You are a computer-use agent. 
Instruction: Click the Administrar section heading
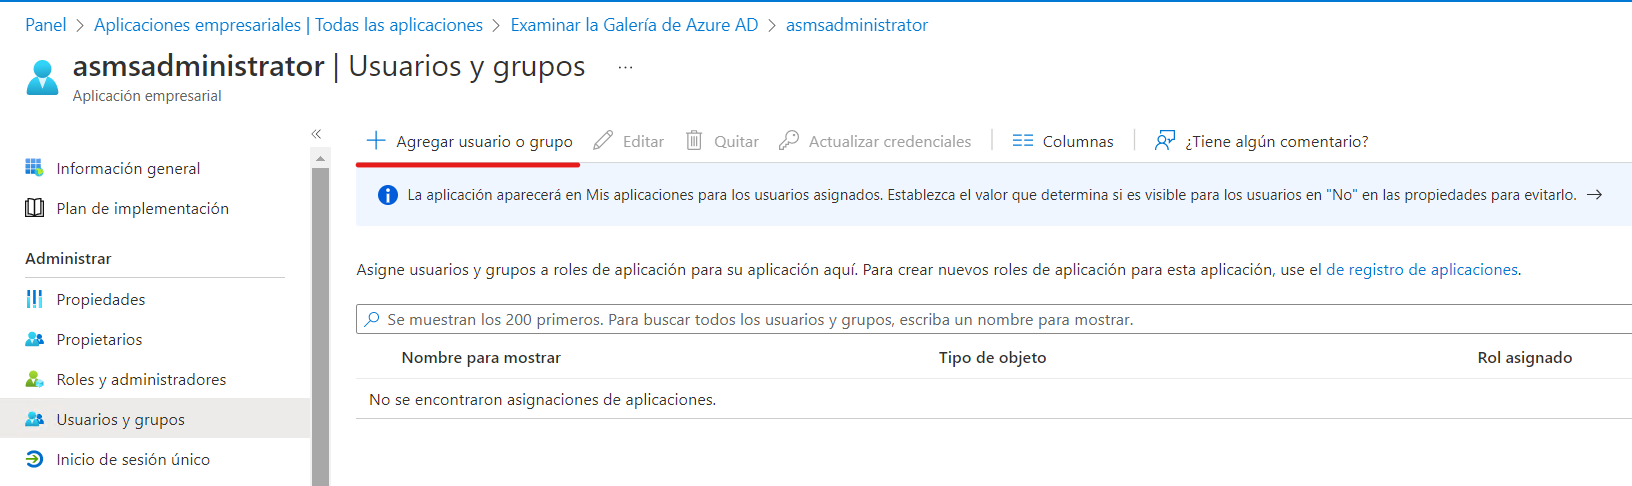[x=68, y=258]
